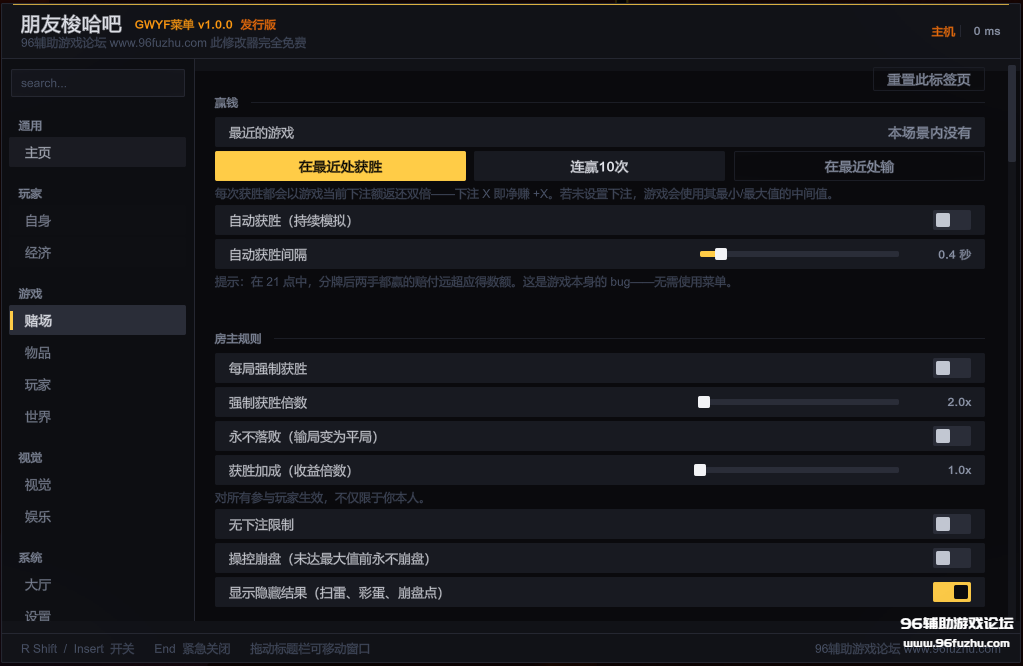
Task: Open the 经济 sidebar tab
Action: tap(98, 253)
